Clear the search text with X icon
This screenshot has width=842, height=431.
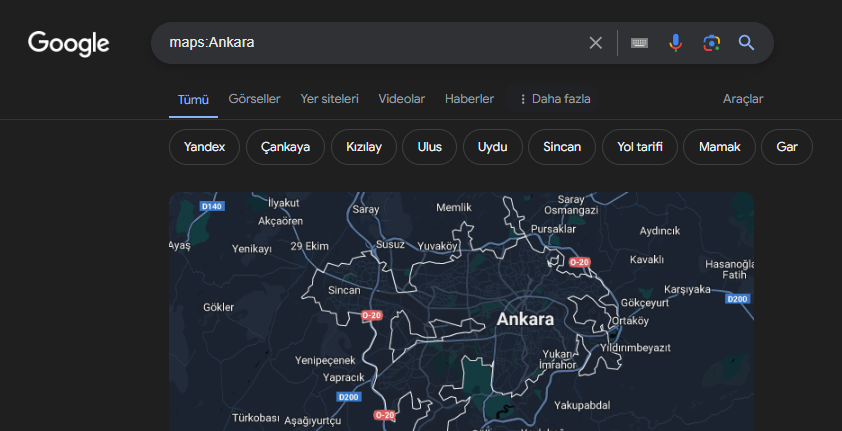point(595,43)
